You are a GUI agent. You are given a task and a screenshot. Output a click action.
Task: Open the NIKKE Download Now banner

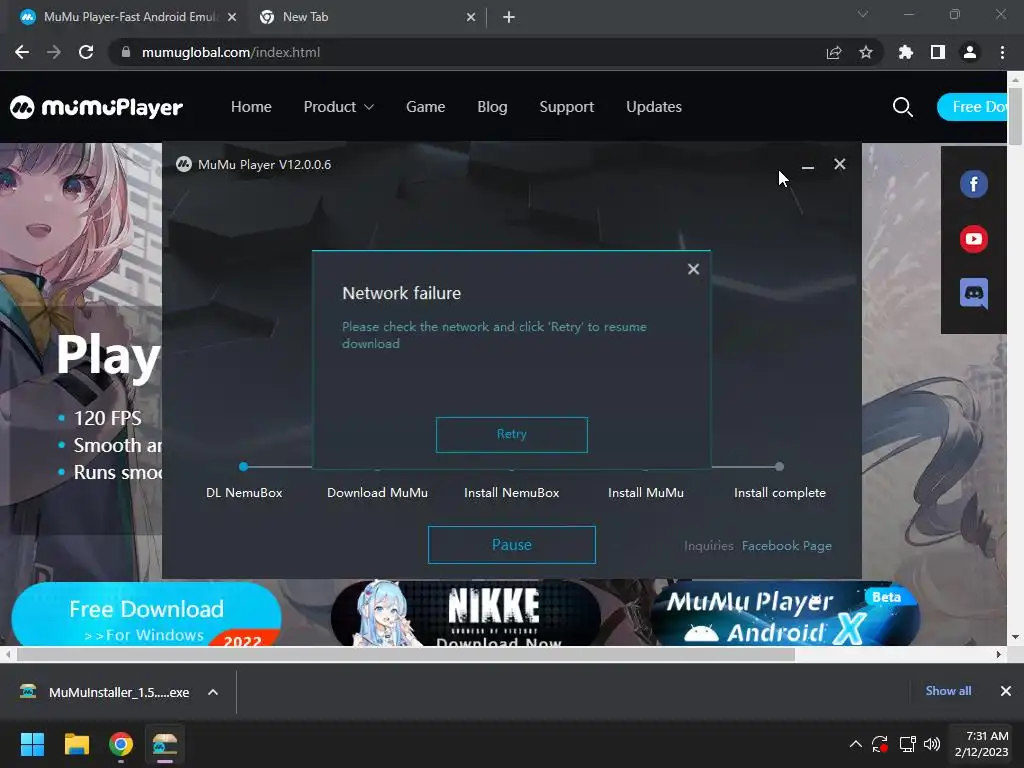(x=466, y=615)
